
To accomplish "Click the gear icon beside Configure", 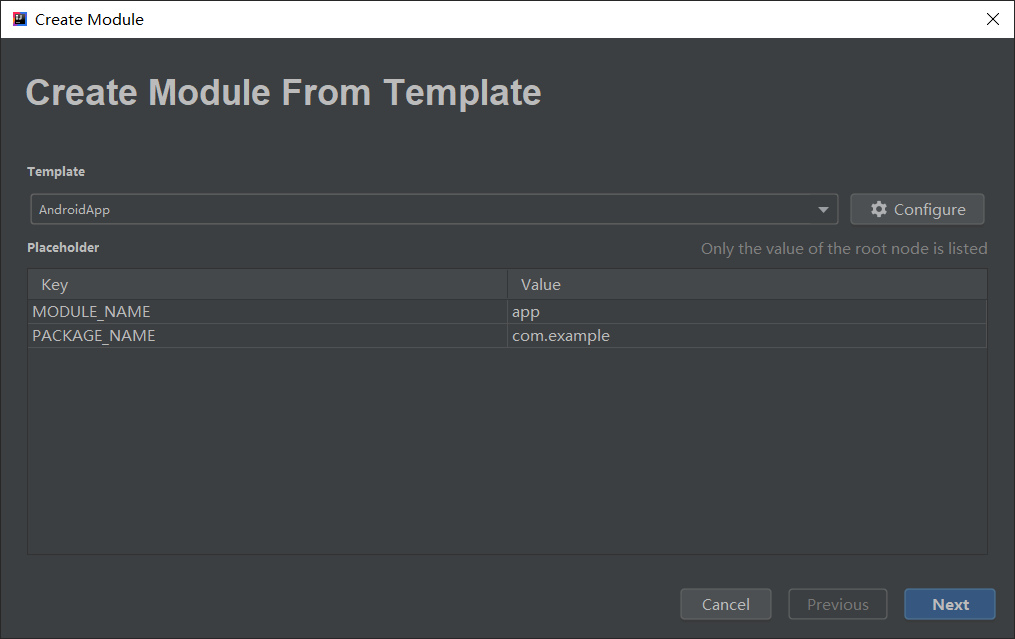I will point(879,209).
